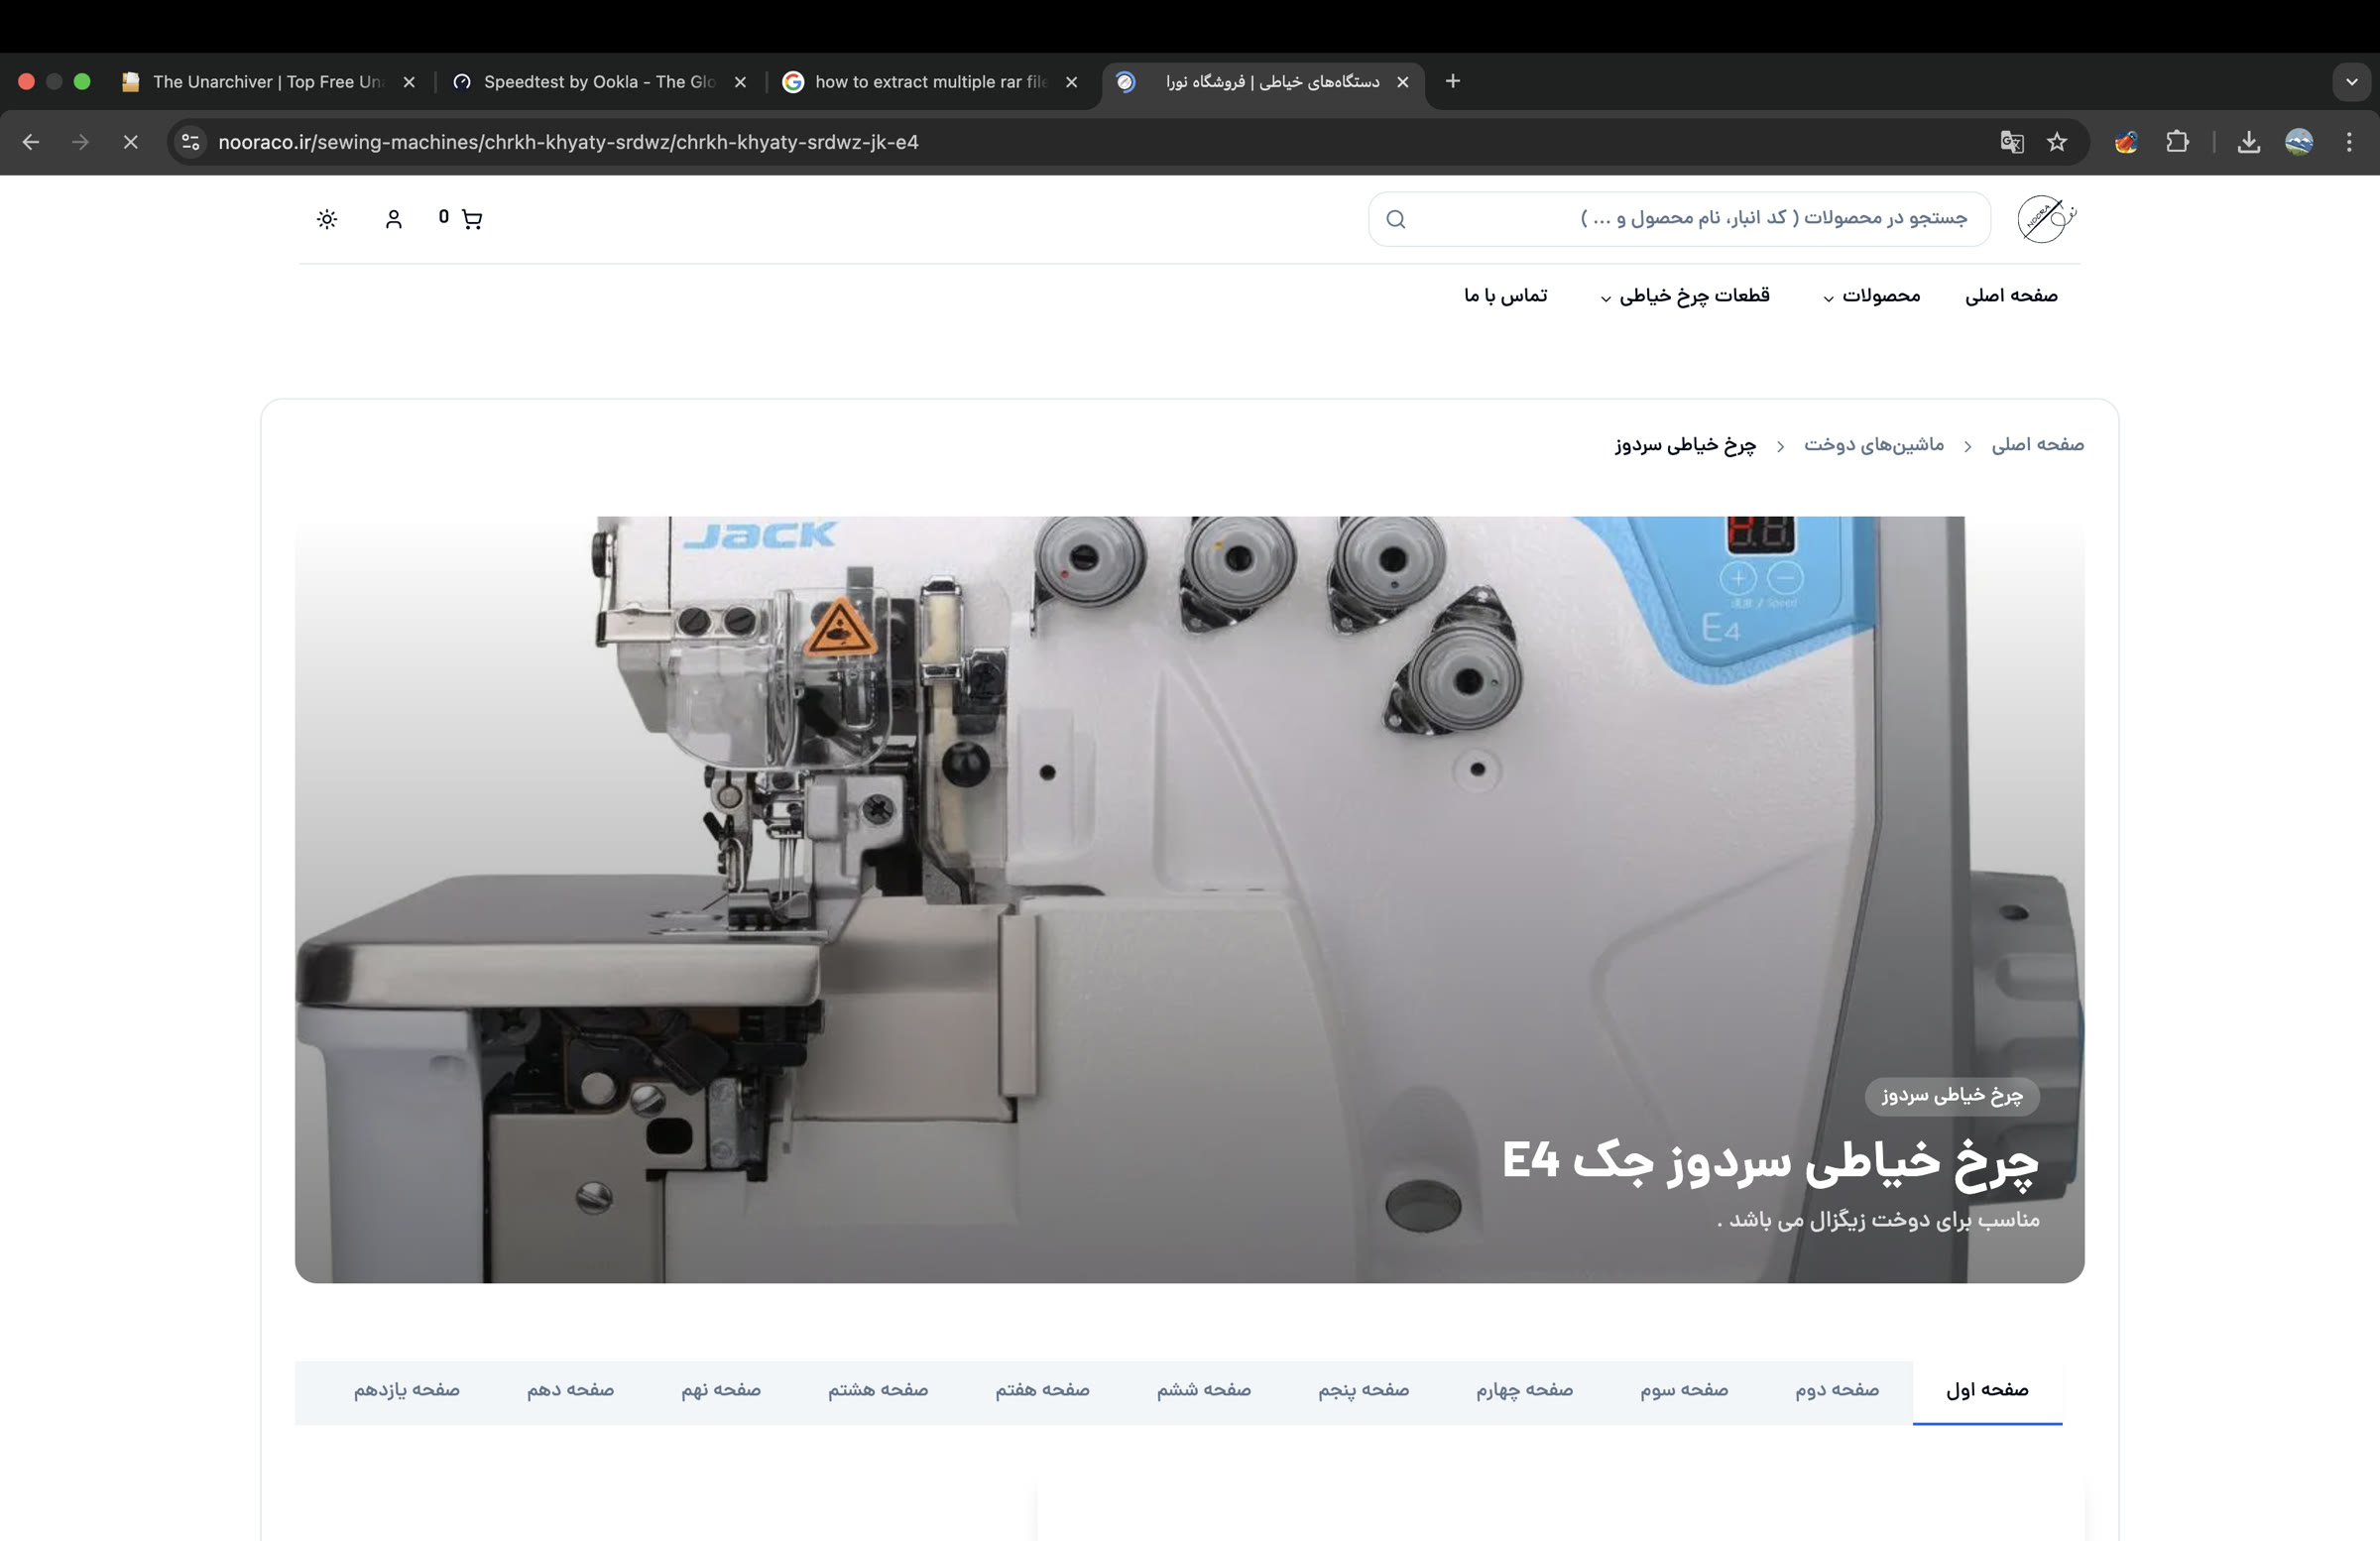Open the Chrome three-dot menu
This screenshot has width=2380, height=1541.
point(2349,142)
